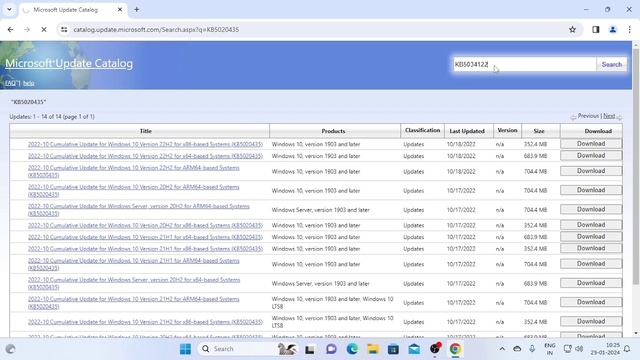Click the browser forward arrow
This screenshot has height=360, width=640.
point(27,29)
